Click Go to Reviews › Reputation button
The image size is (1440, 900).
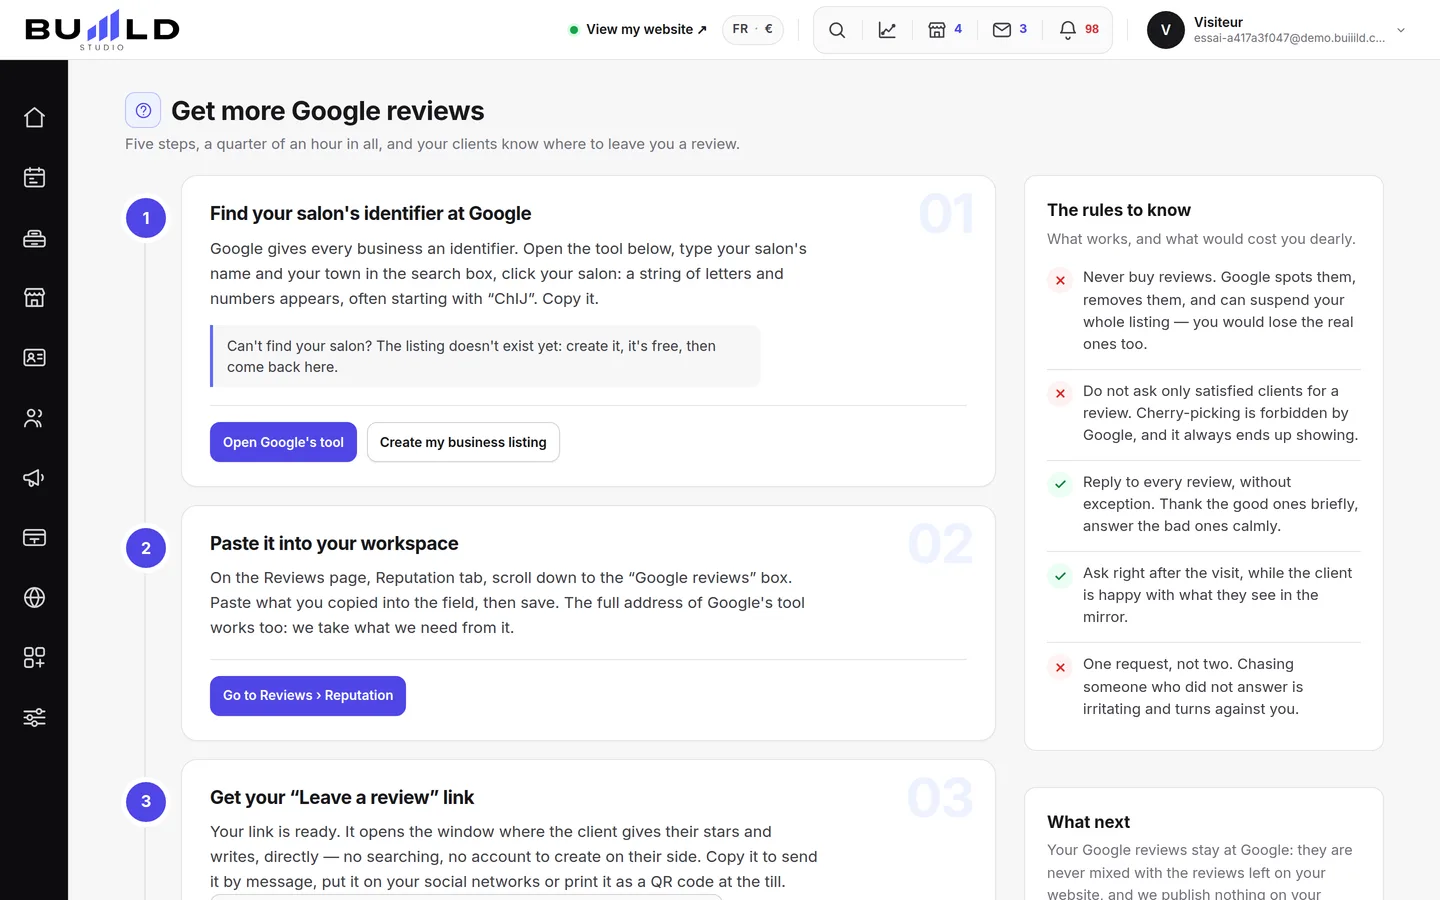308,696
